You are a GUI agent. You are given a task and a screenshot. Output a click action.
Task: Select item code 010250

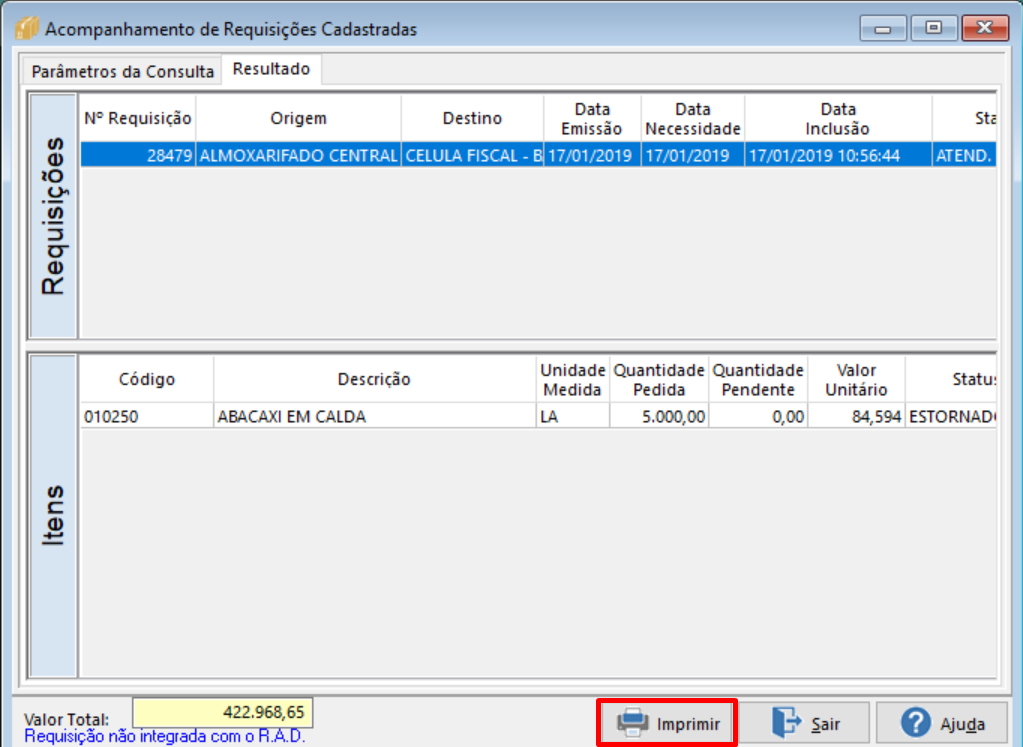[x=147, y=416]
